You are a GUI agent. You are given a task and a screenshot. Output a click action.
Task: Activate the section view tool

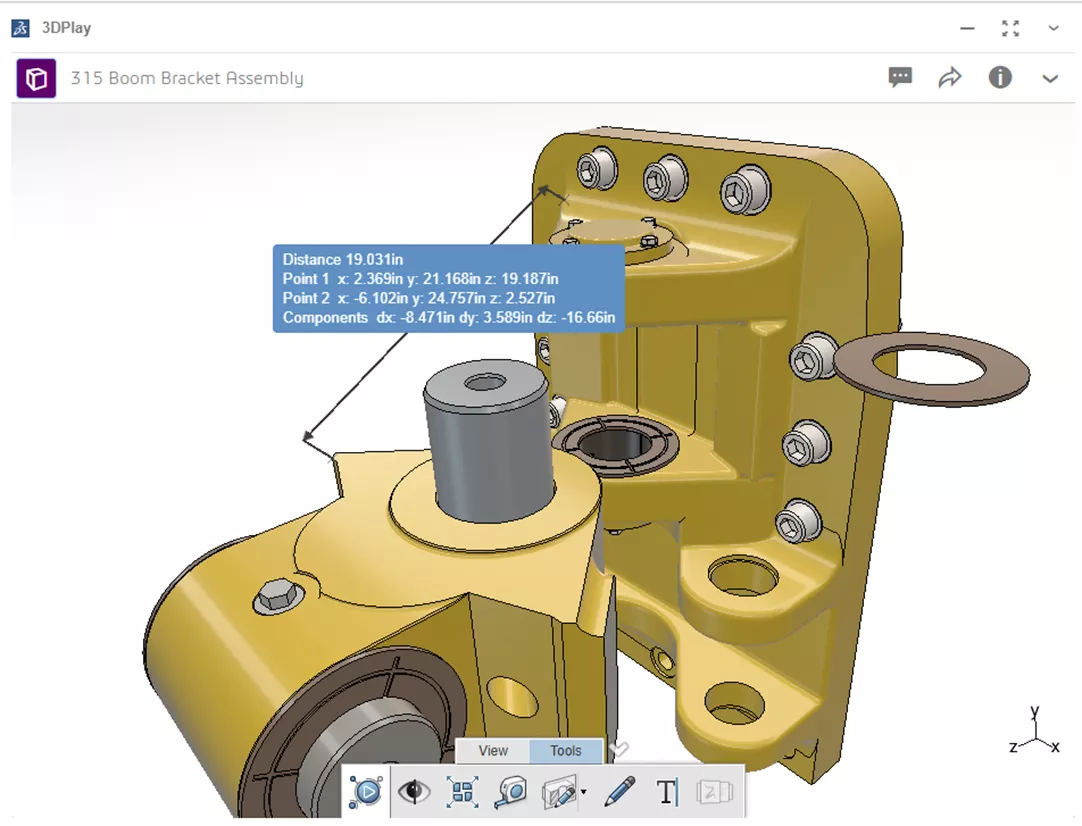[561, 791]
